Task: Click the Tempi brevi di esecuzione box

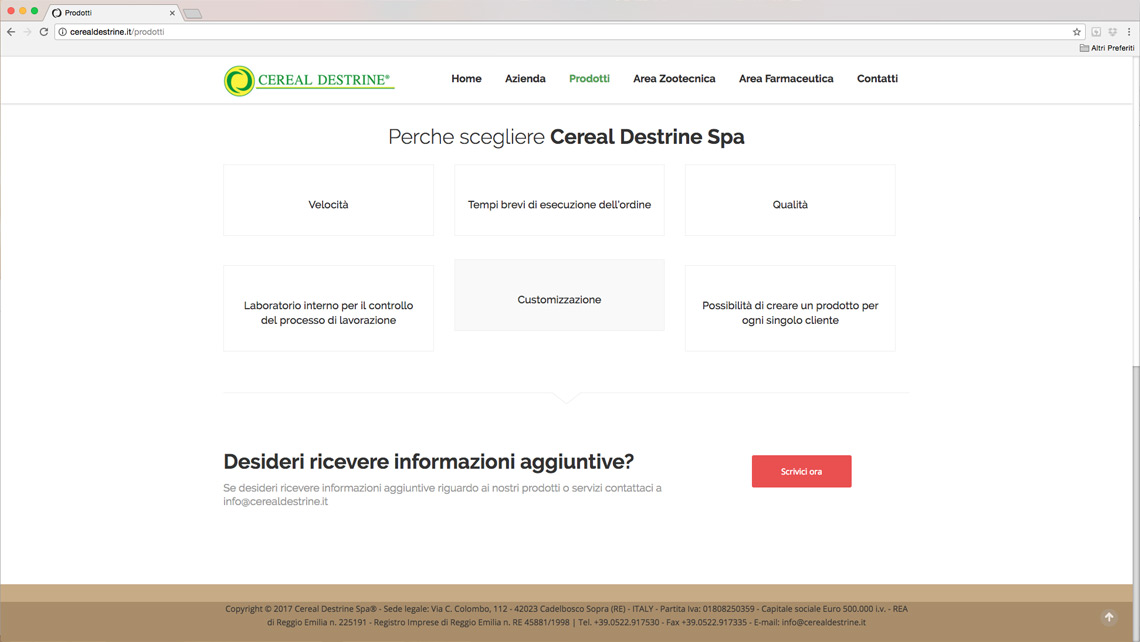Action: coord(559,200)
